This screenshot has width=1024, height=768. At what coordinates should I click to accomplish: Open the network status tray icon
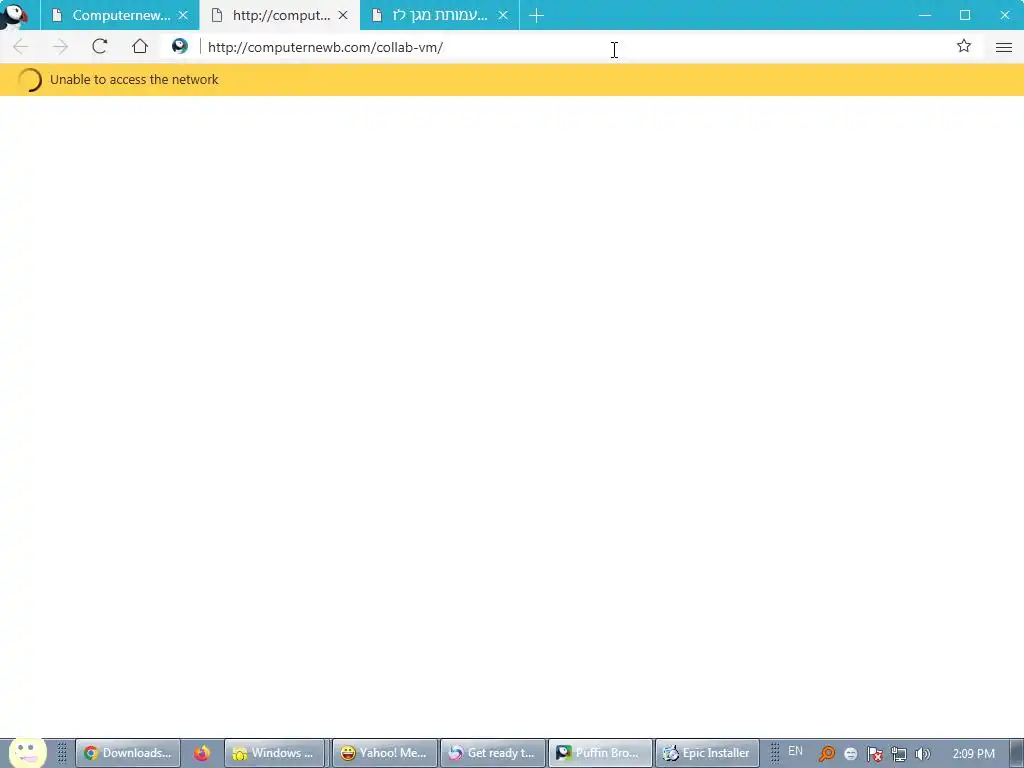(x=899, y=754)
